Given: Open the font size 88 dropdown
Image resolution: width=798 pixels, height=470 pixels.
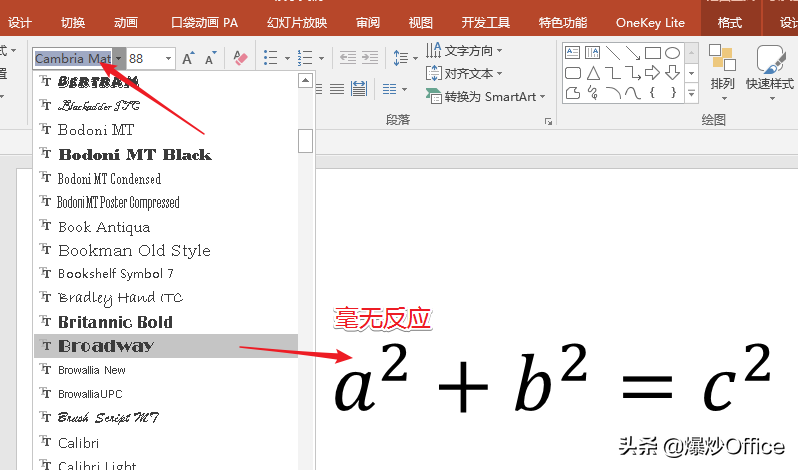Looking at the screenshot, I should pos(168,58).
